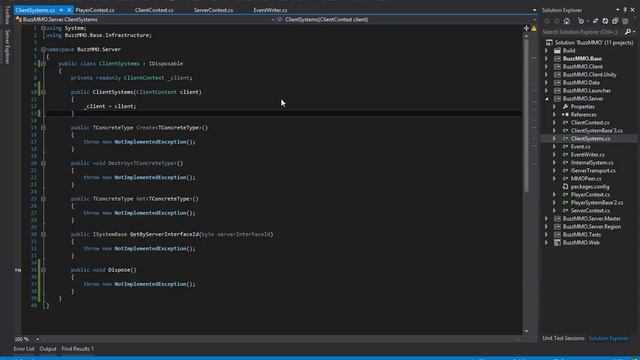Click the yellow warning indicator above the scrollbar
Image resolution: width=640 pixels, height=360 pixels.
click(534, 28)
